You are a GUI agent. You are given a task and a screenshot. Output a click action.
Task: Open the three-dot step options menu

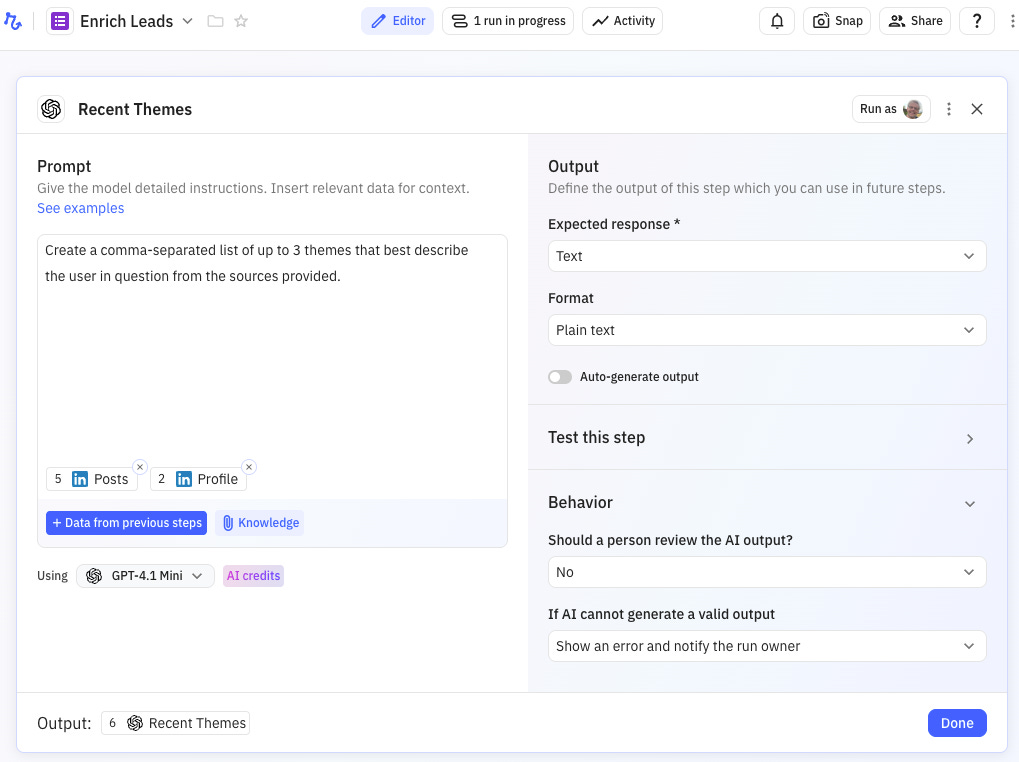[x=949, y=109]
